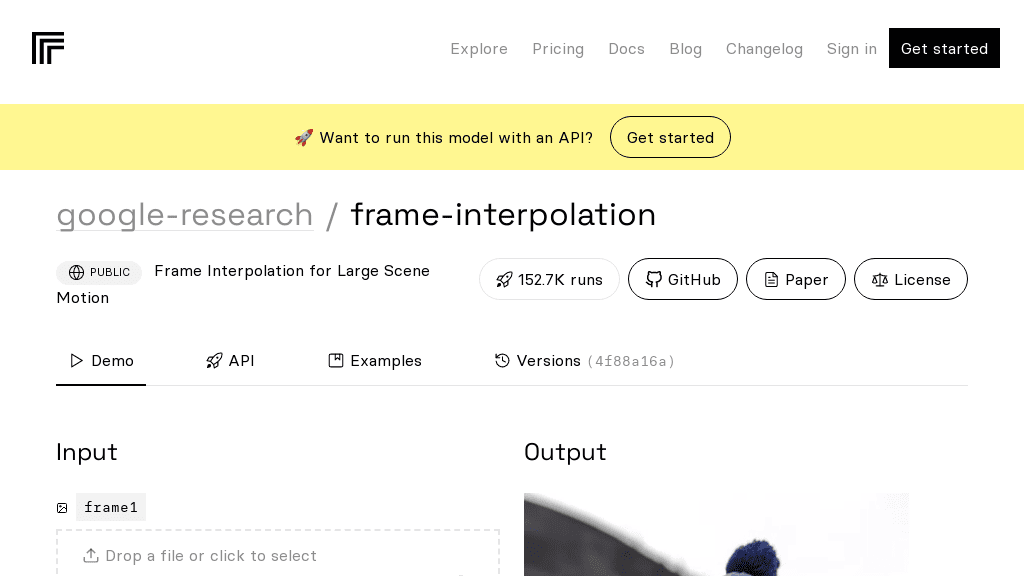
Task: Open the Changelog page from the navigation
Action: tap(764, 49)
